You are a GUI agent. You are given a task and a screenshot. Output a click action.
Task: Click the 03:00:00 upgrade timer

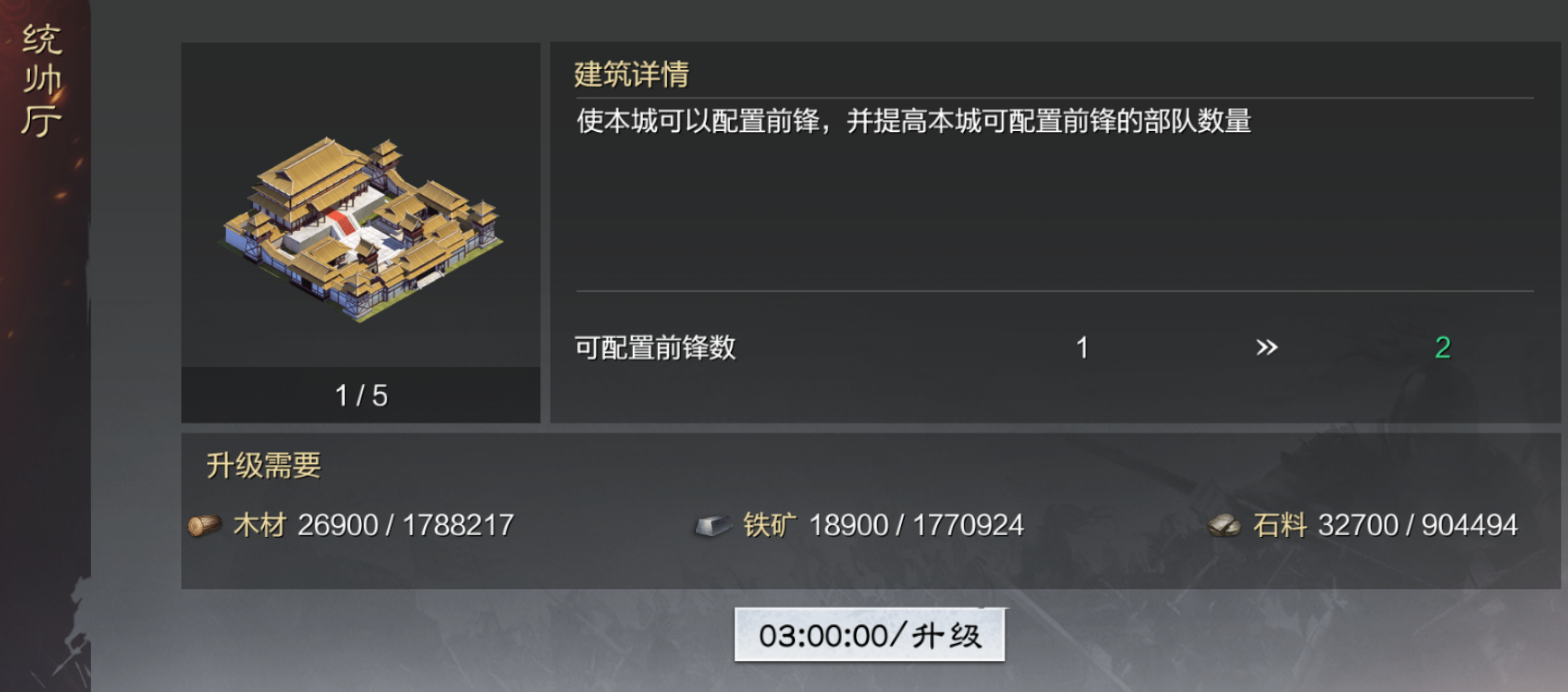[870, 634]
